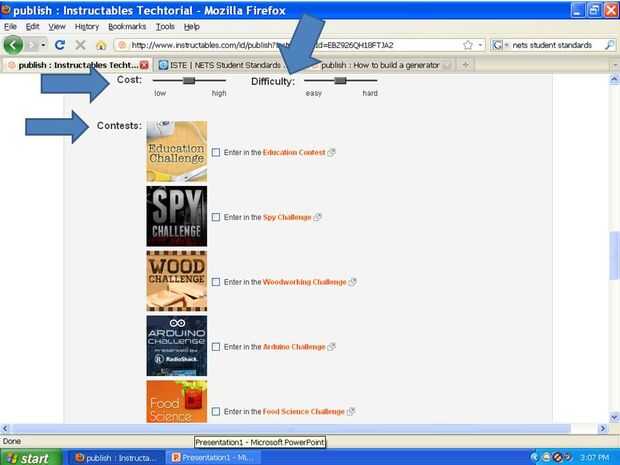Open Food Science Challenge external link icon
Screen dimensions: 620x465
click(x=350, y=412)
